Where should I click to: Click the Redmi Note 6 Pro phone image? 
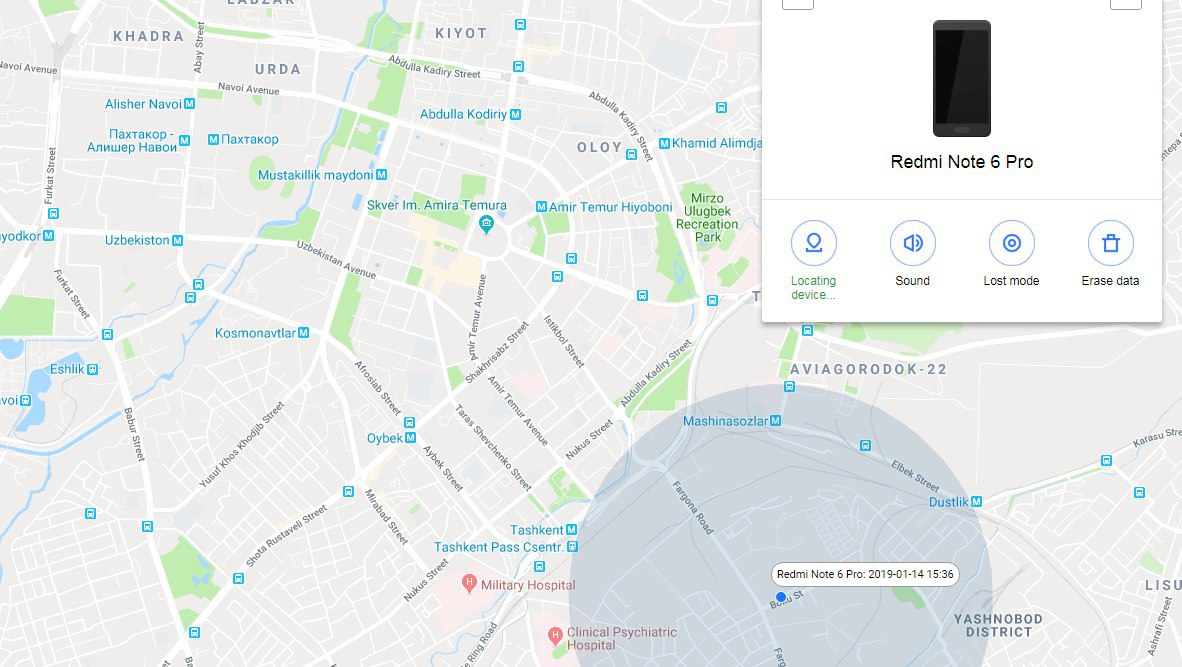(x=962, y=78)
